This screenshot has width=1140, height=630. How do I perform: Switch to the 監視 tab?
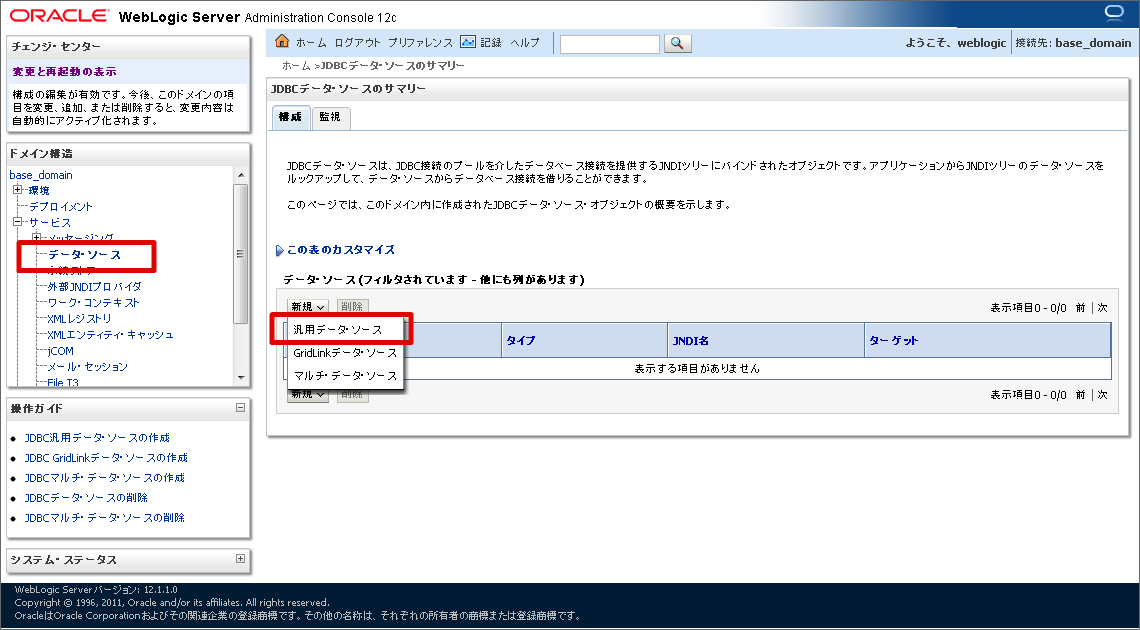click(x=331, y=117)
